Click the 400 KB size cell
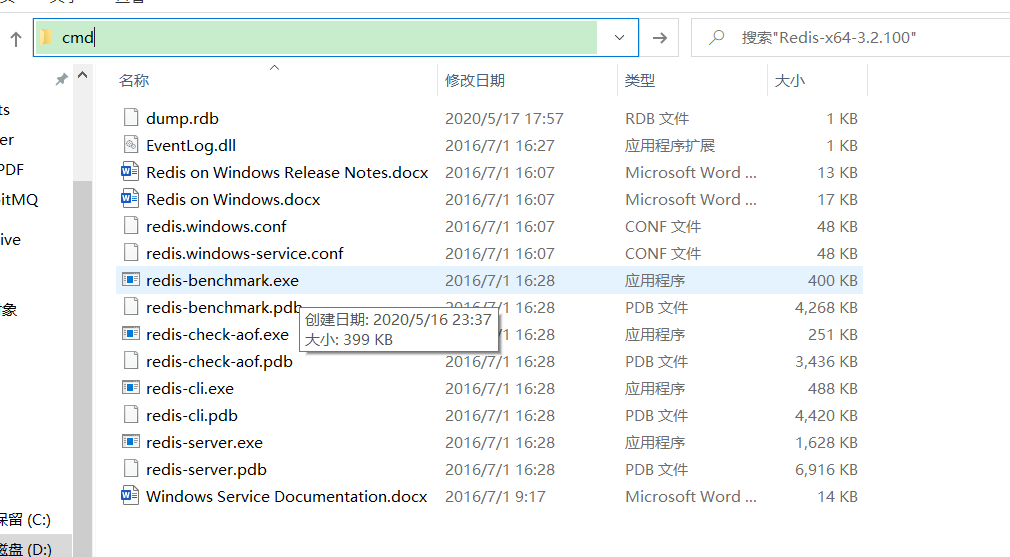This screenshot has width=1010, height=557. point(833,281)
